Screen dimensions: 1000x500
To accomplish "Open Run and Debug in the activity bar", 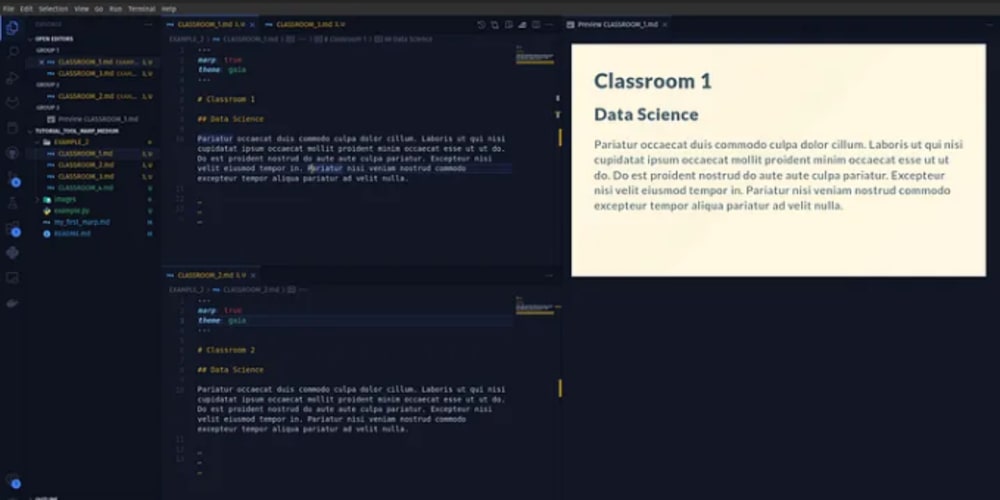I will tap(12, 78).
